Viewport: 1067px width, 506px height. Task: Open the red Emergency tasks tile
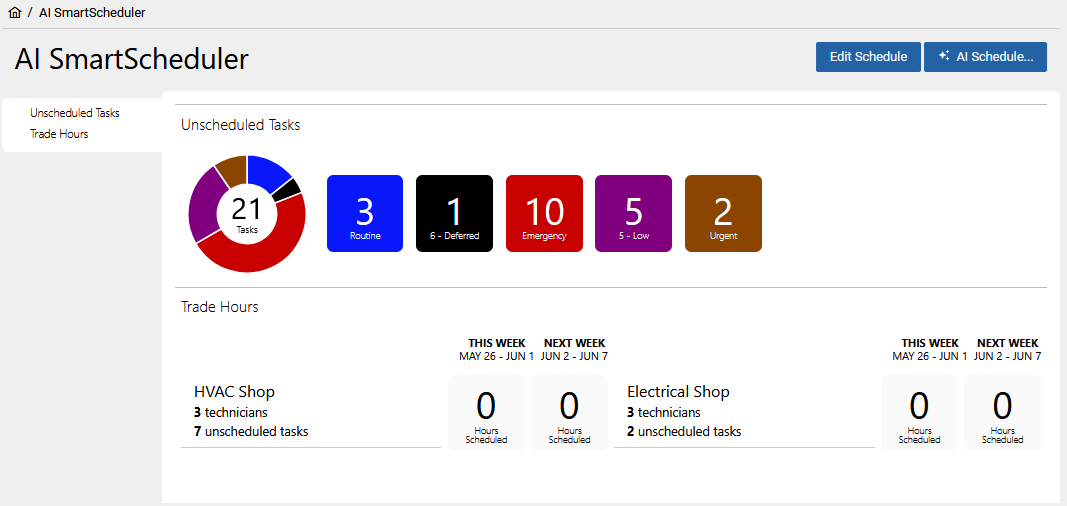(544, 213)
